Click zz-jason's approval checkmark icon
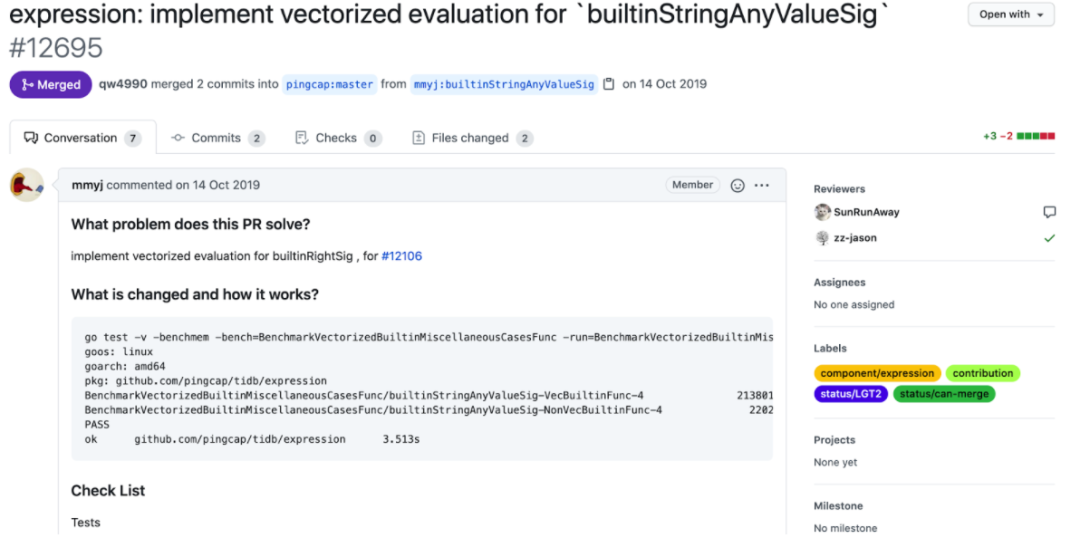Image resolution: width=1080 pixels, height=538 pixels. click(x=1049, y=238)
